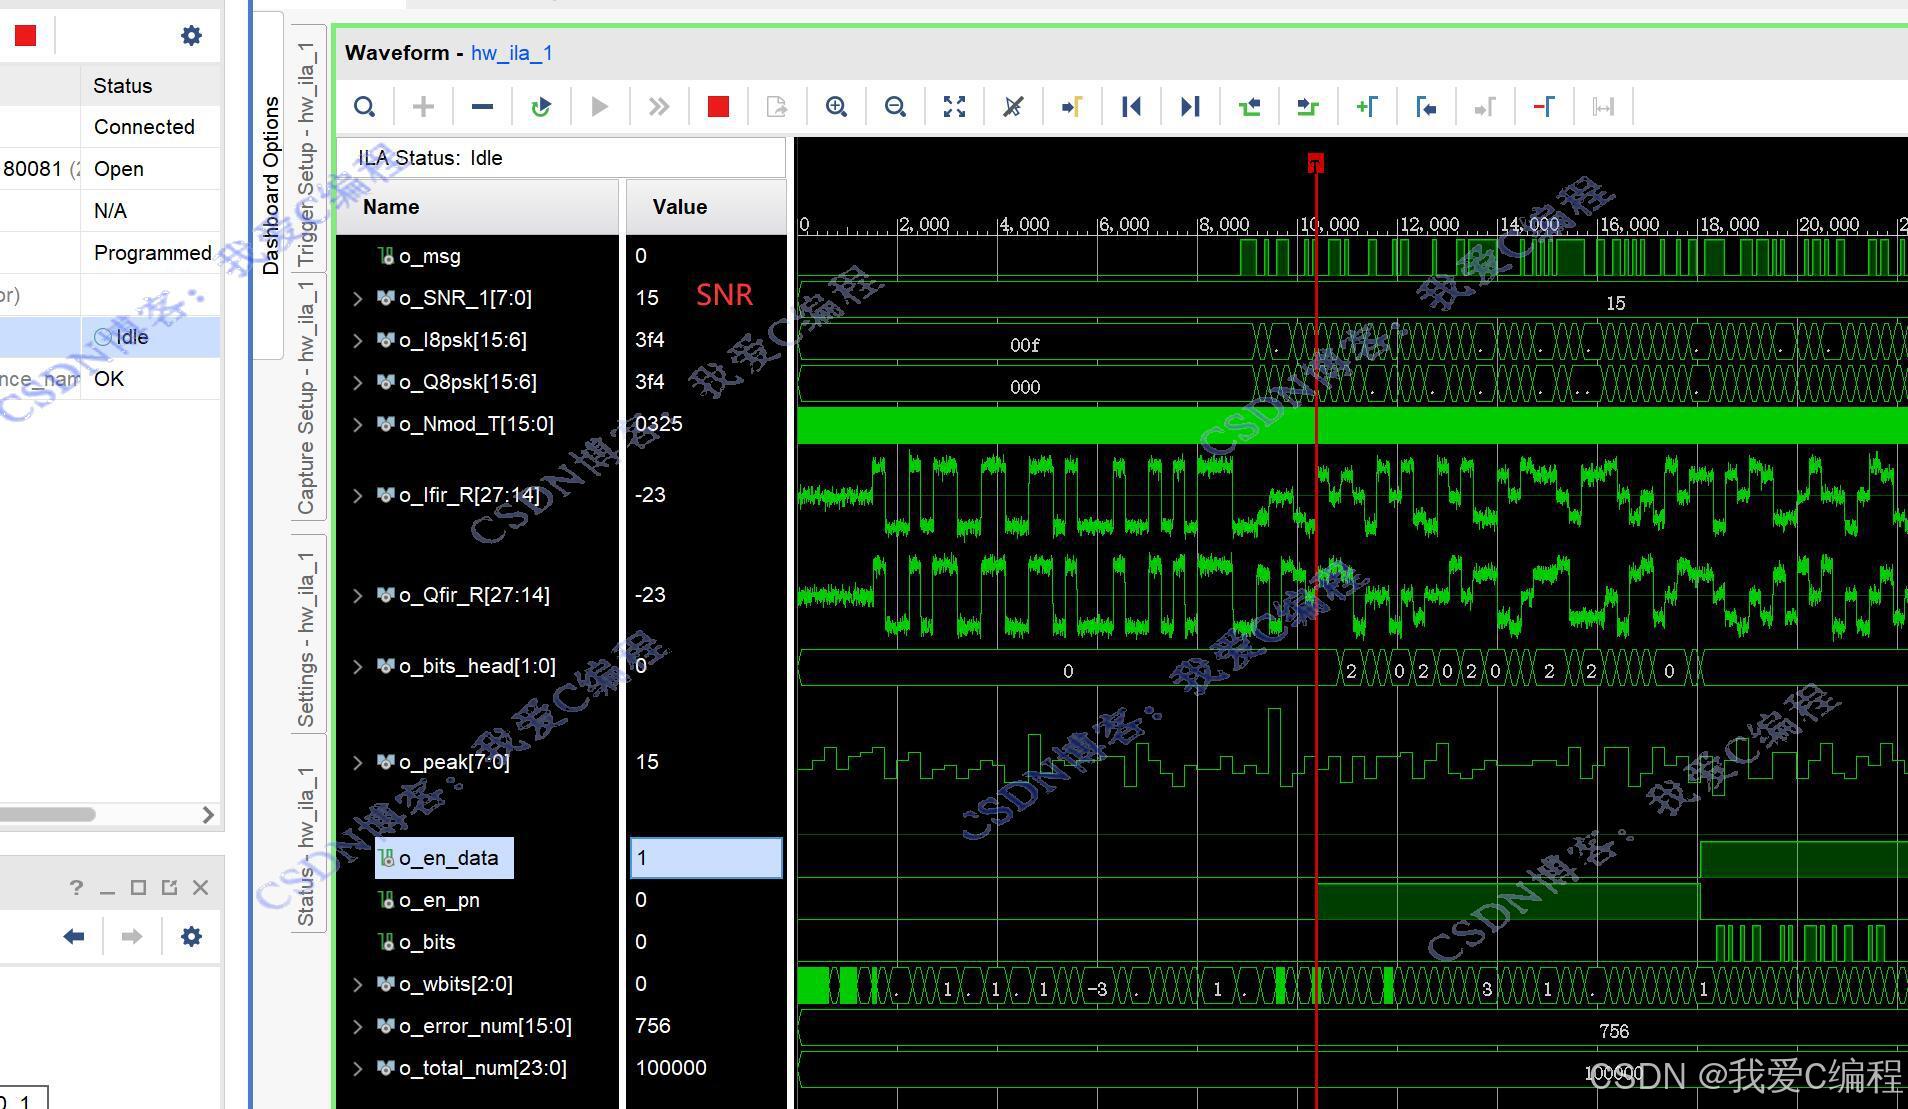Click the export ILA data icon
Viewport: 1908px width, 1109px height.
(x=777, y=107)
